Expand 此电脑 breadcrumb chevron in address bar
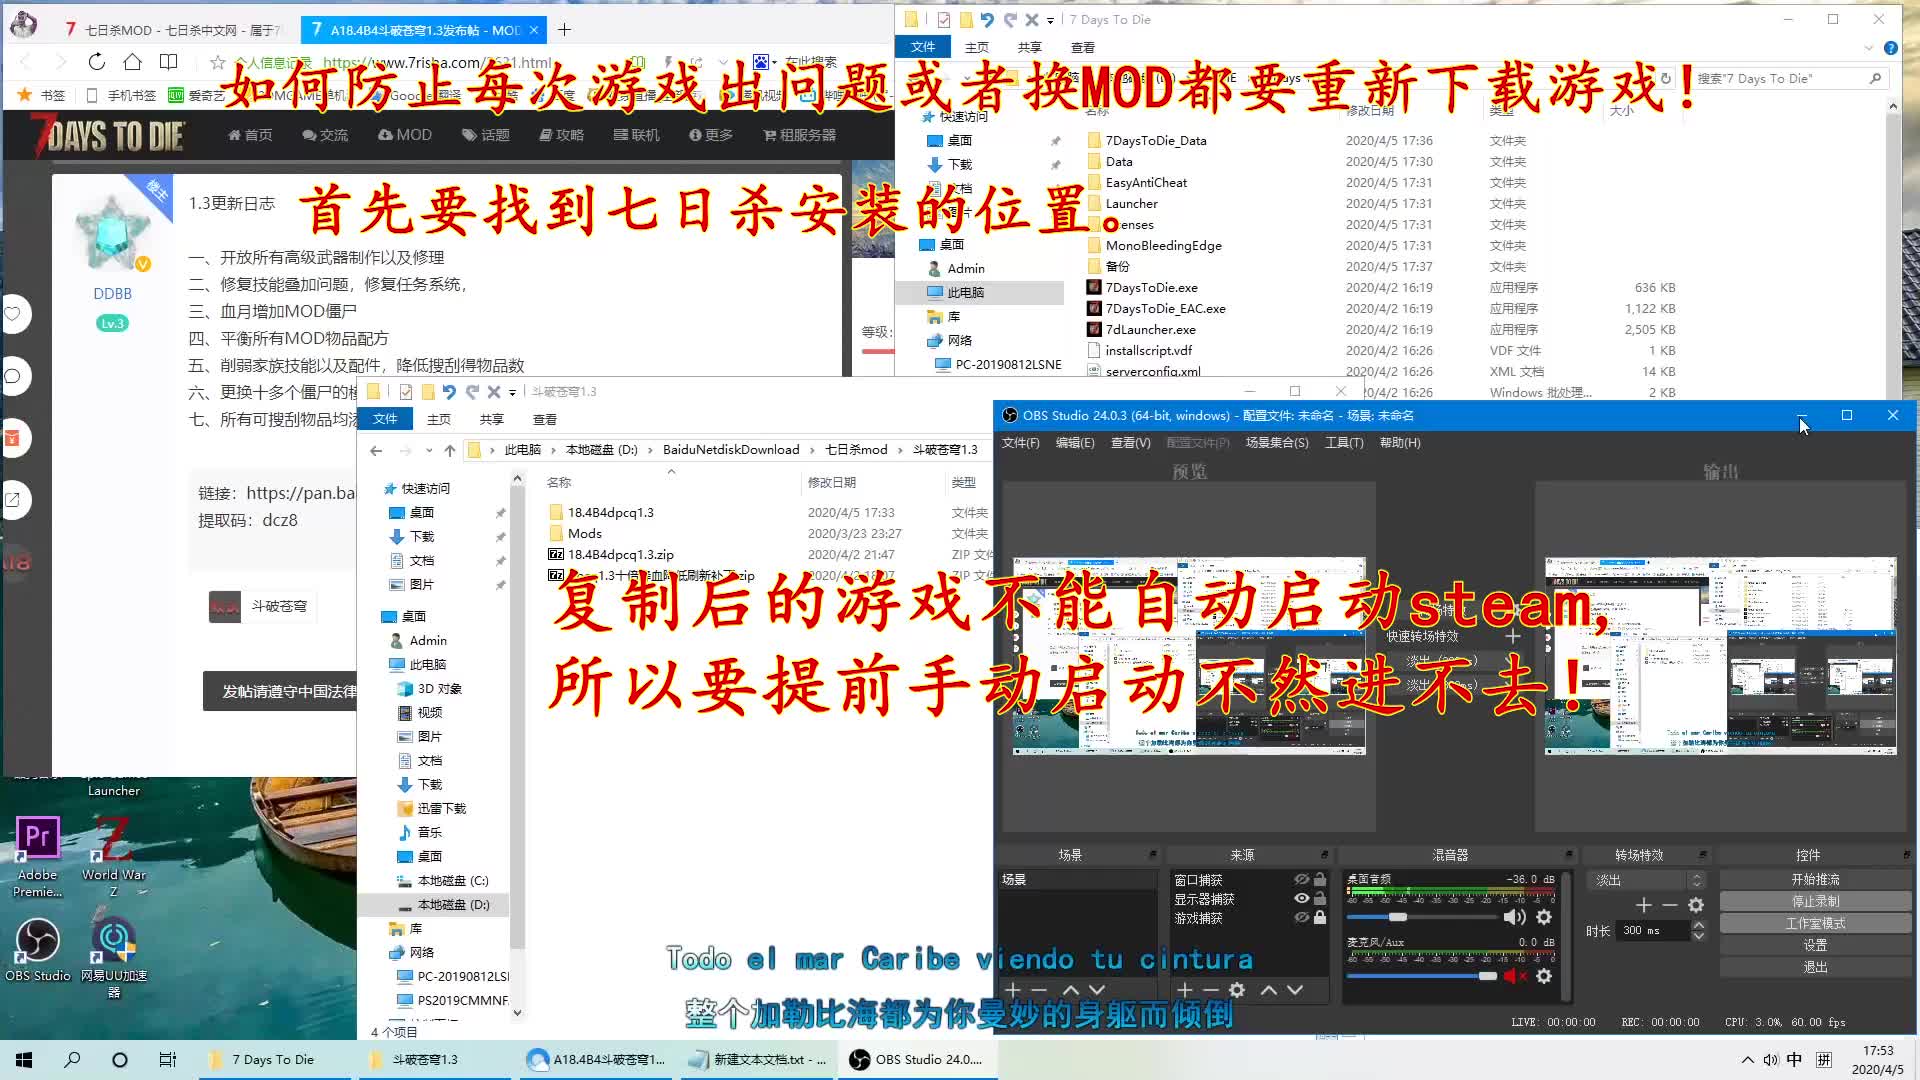Image resolution: width=1920 pixels, height=1080 pixels. [553, 450]
